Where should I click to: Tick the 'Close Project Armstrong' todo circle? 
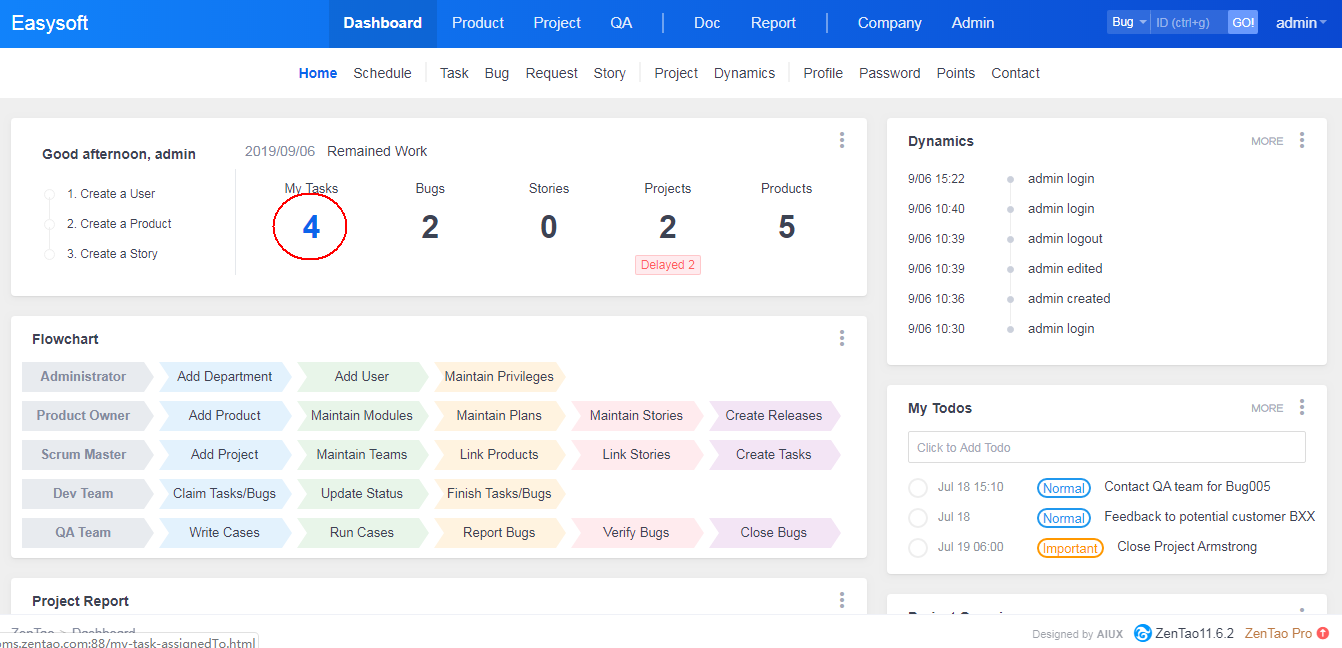coord(917,547)
